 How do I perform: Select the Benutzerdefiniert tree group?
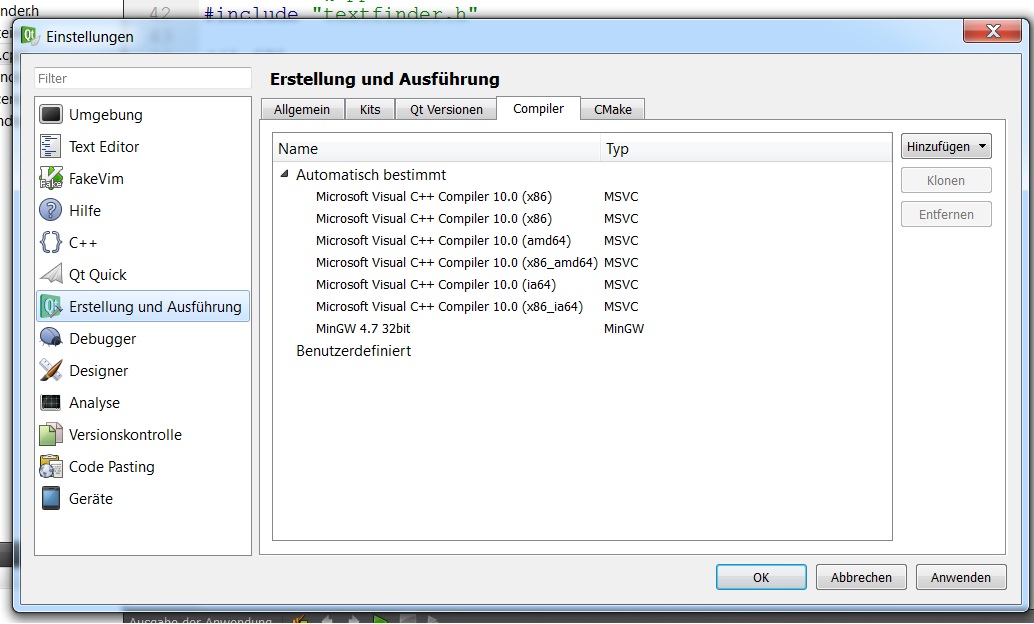pos(353,351)
